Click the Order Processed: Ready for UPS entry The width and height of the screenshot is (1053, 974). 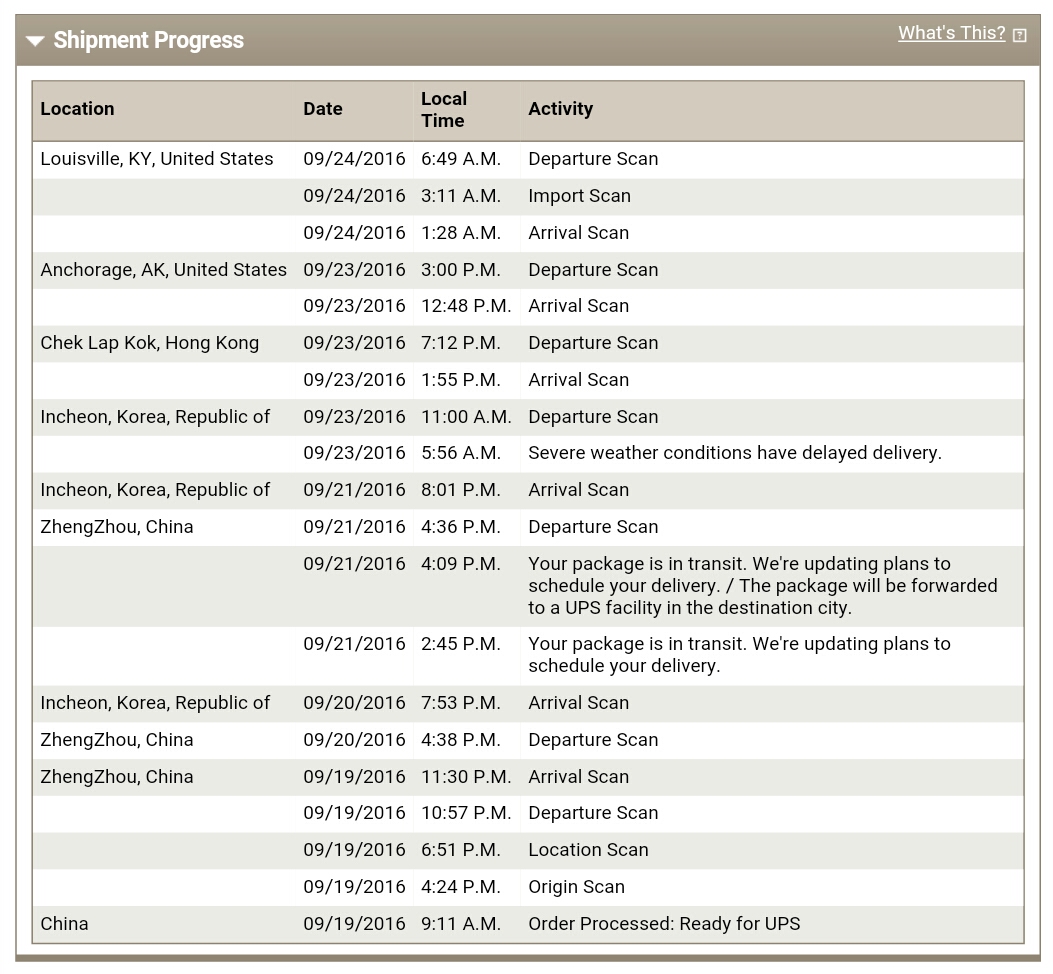[663, 924]
